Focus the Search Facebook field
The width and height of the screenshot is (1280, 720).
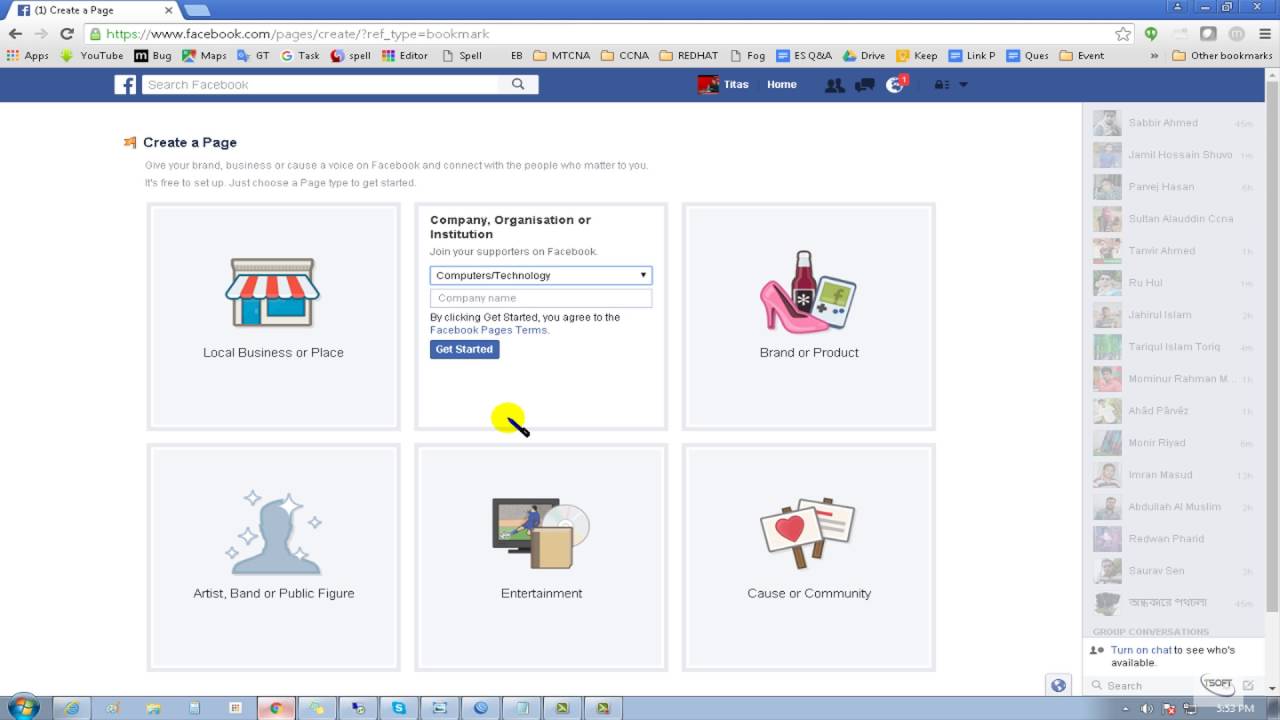coord(320,85)
